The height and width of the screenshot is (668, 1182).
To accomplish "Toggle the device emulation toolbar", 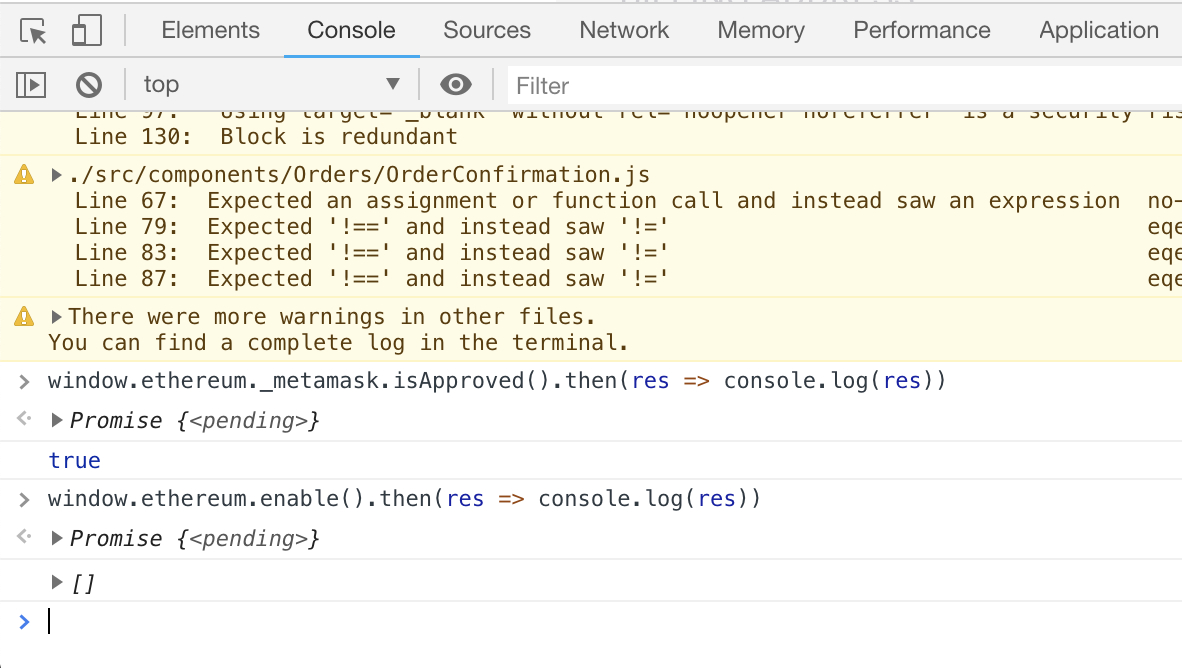I will tap(85, 30).
